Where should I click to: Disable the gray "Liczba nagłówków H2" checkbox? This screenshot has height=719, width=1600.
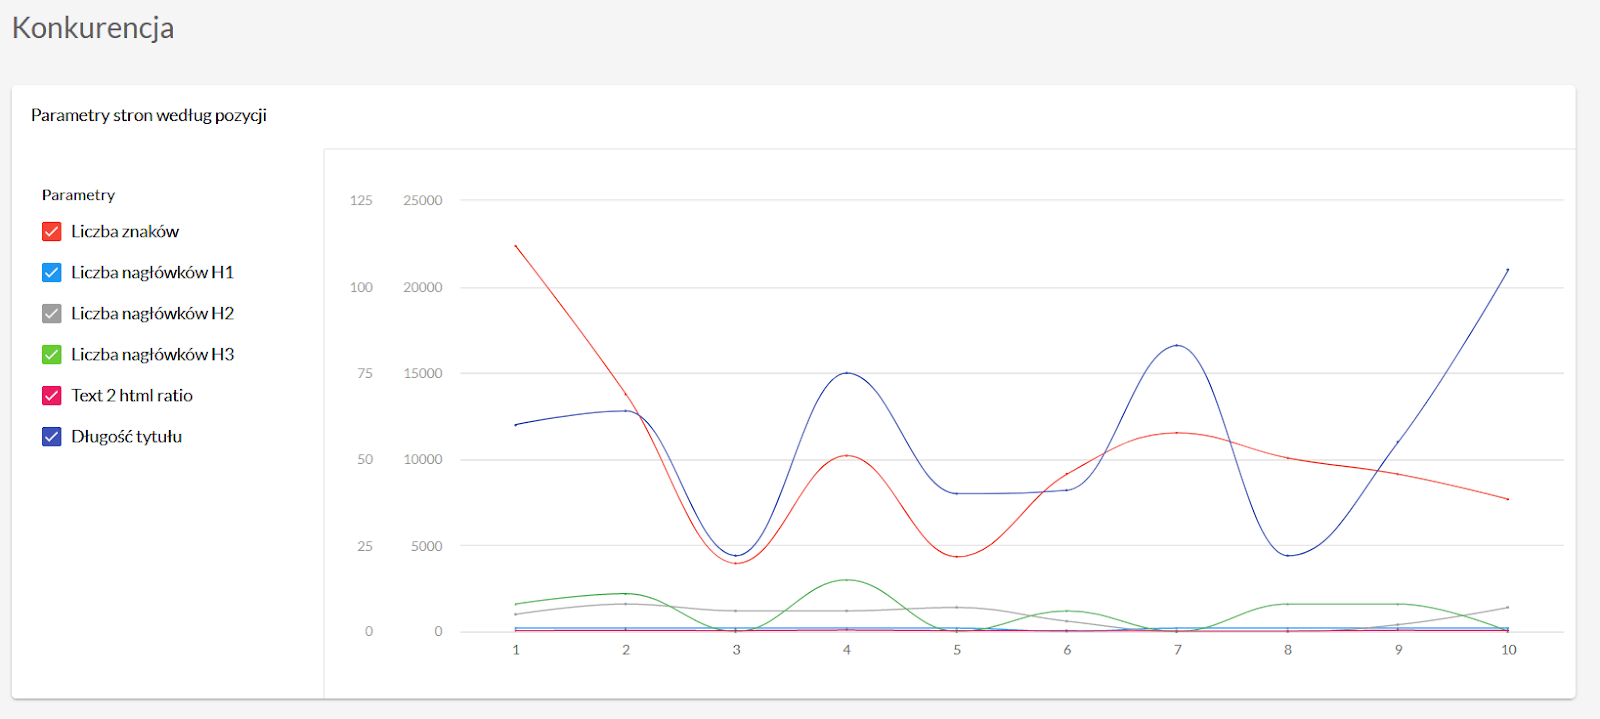coord(52,314)
